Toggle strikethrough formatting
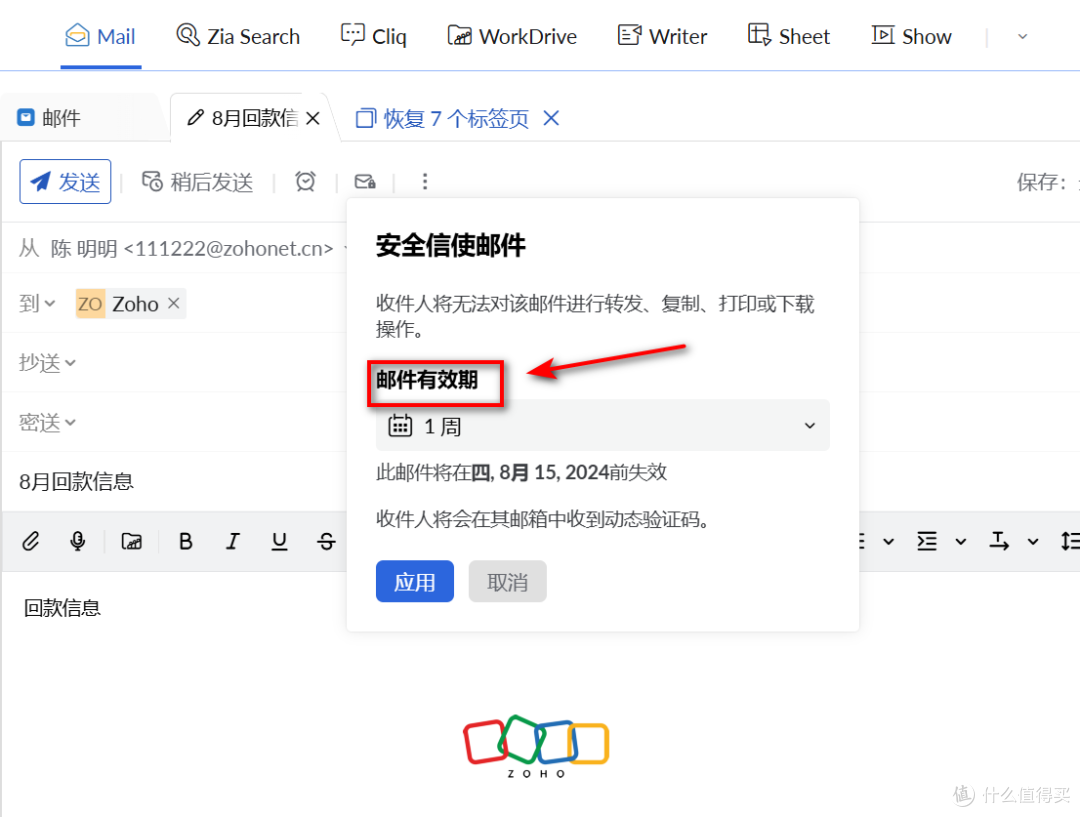Screen dimensions: 1080x817 click(326, 541)
